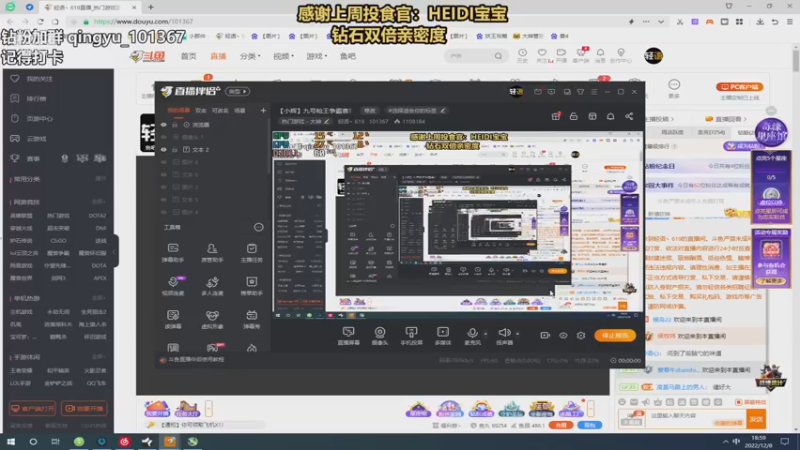Add a 直播屏幕 screen capture source

tap(348, 336)
